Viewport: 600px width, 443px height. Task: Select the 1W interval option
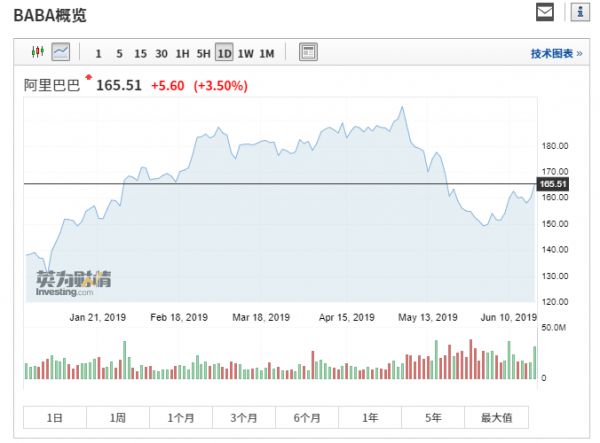pos(245,53)
